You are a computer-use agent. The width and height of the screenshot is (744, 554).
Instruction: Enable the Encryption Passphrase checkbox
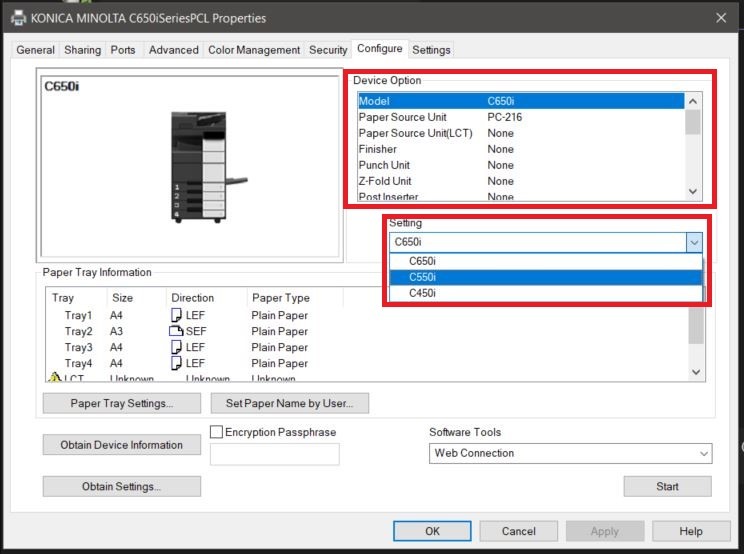(x=216, y=432)
